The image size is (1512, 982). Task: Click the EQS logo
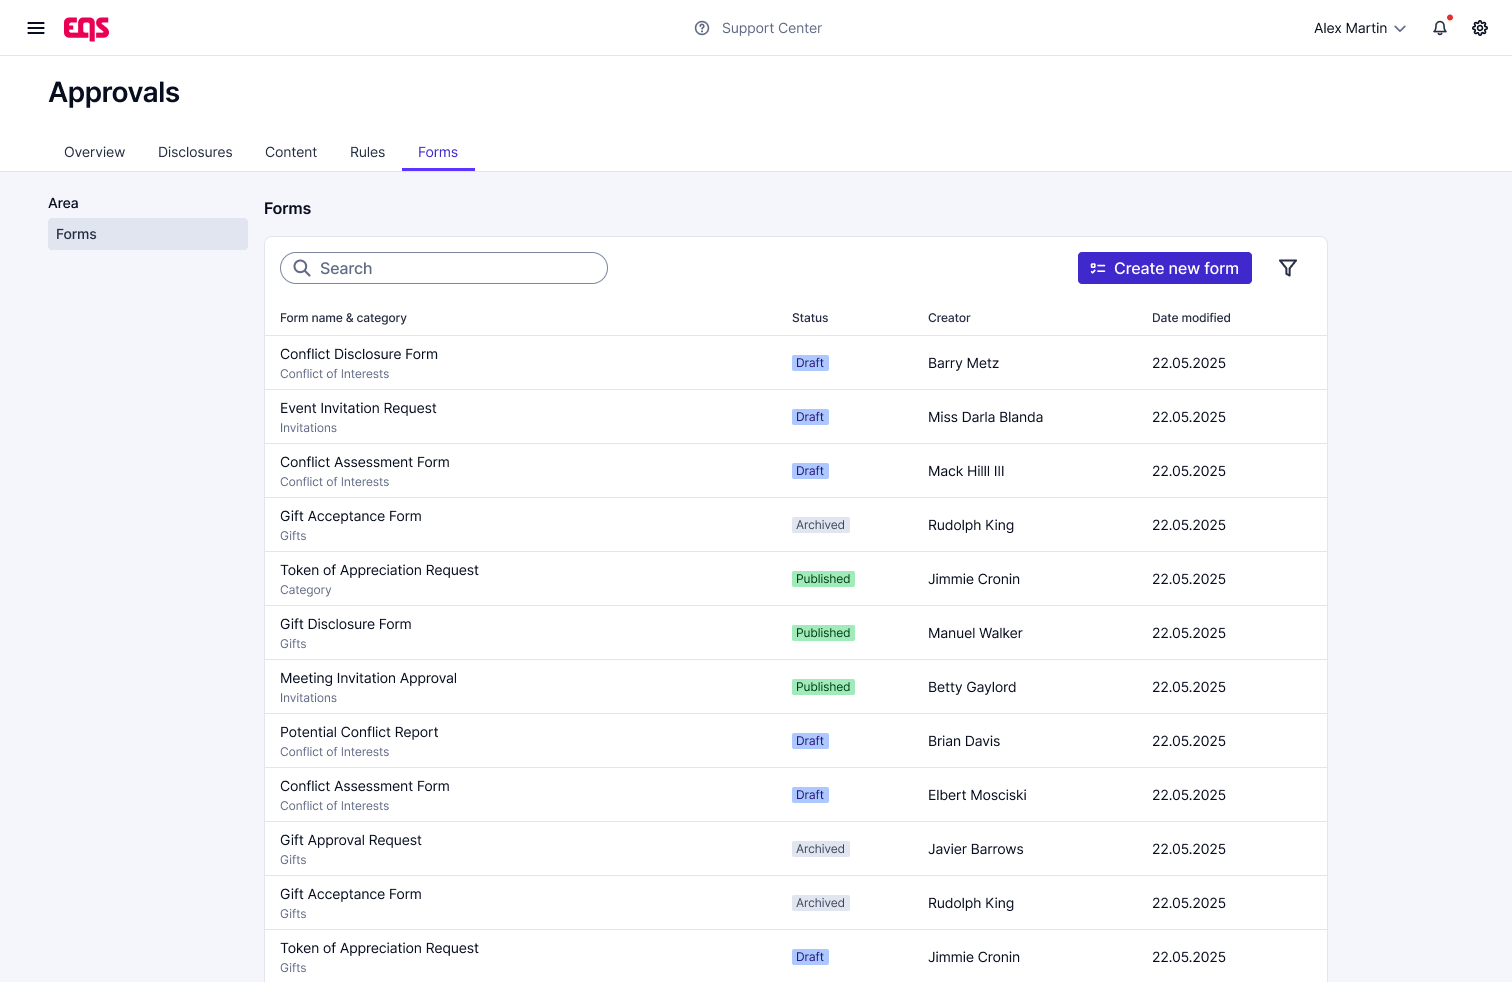[87, 28]
